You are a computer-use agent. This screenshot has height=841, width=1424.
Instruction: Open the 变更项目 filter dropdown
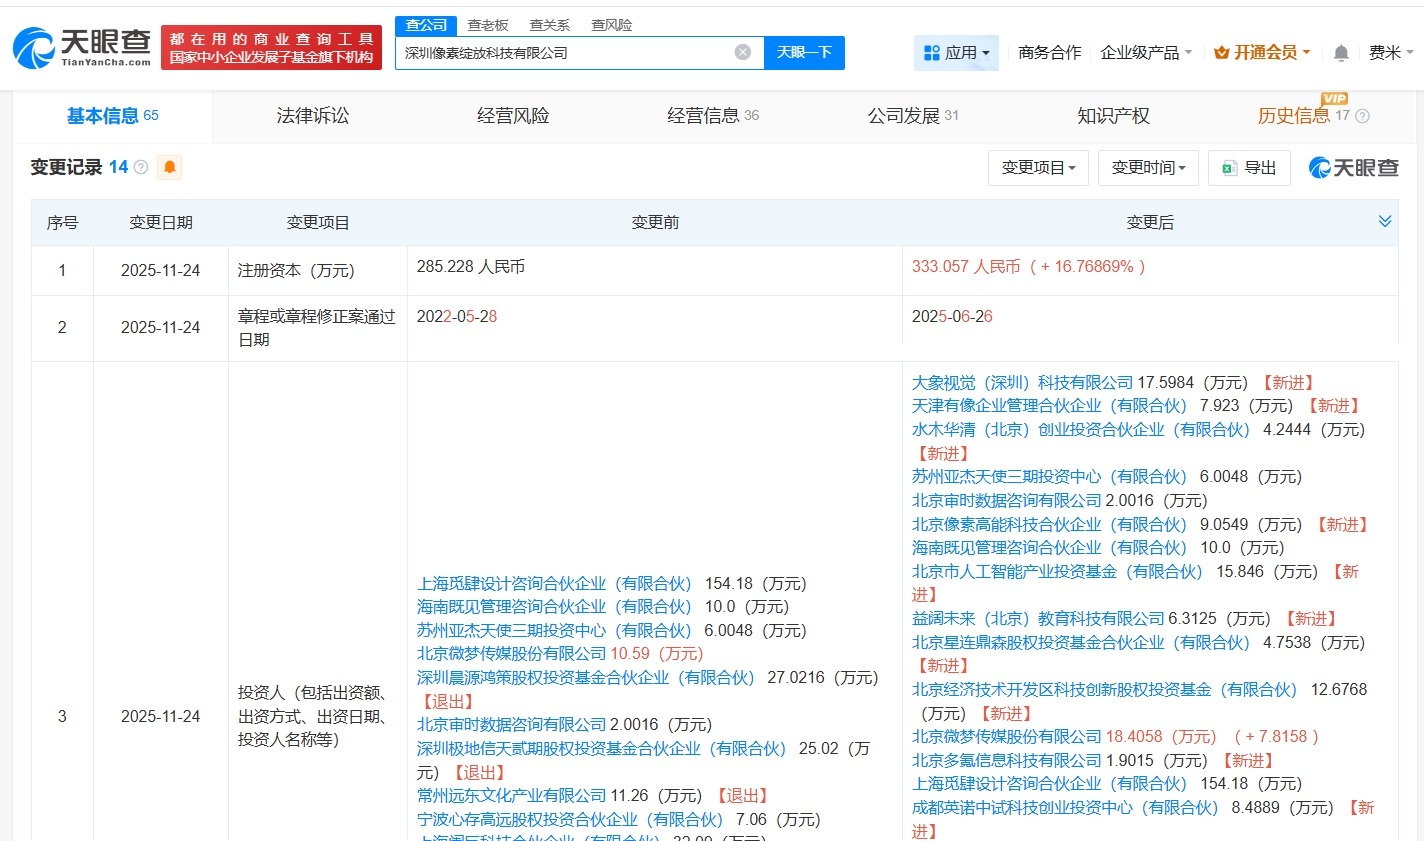click(x=1037, y=168)
